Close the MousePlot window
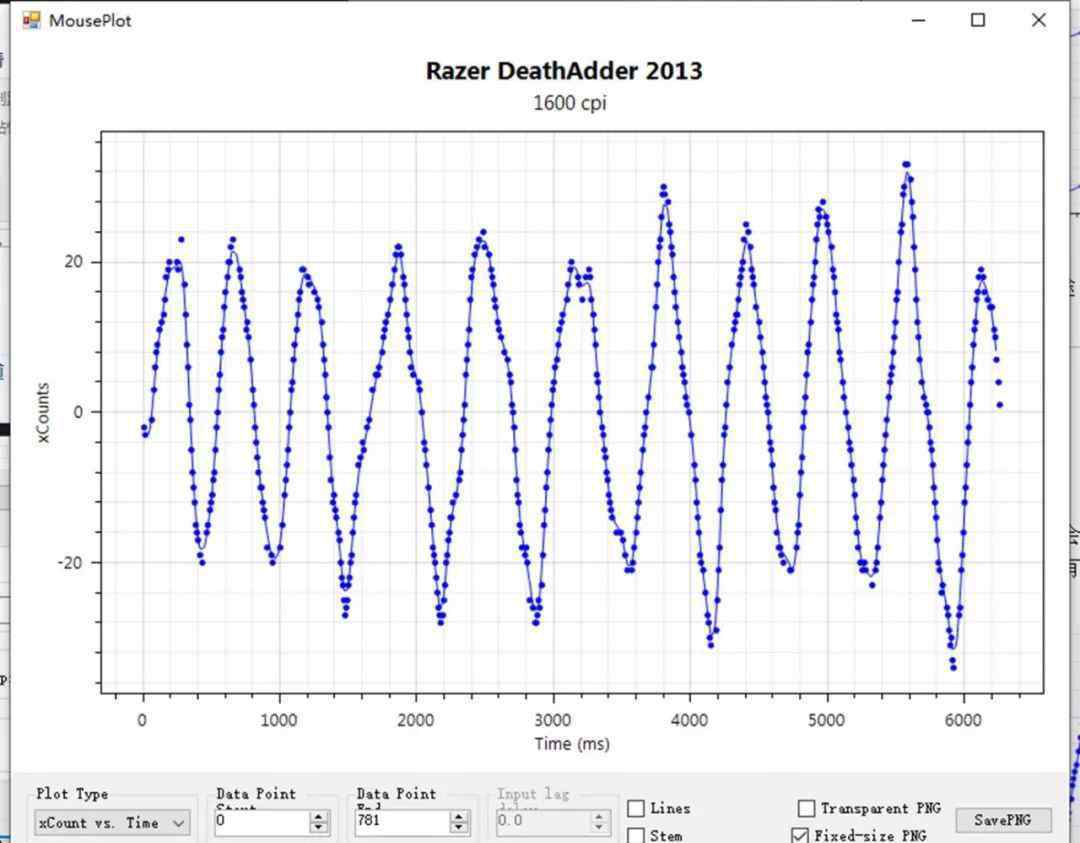Screen dimensions: 1080x843 tap(1039, 20)
